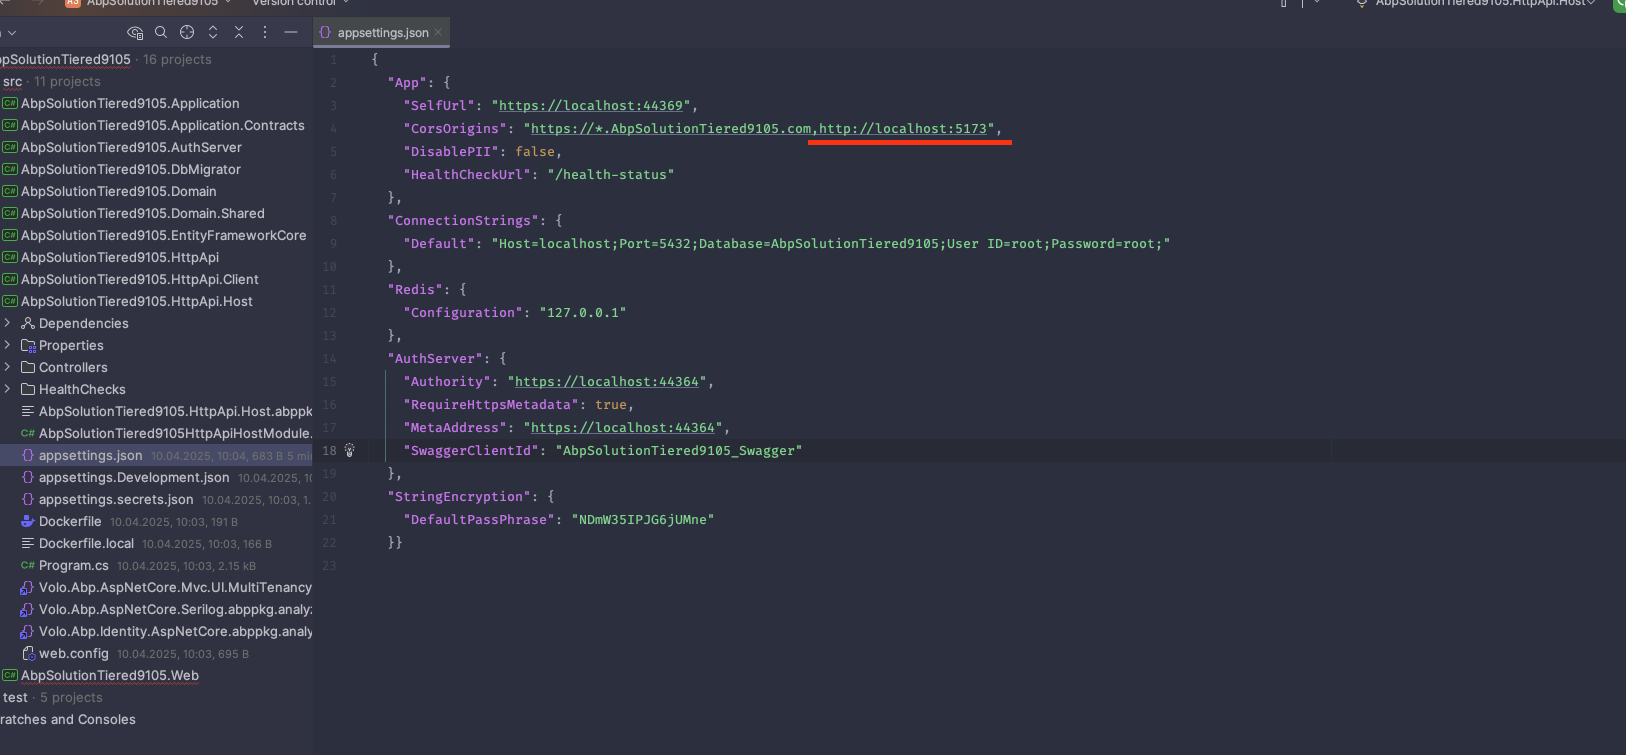Viewport: 1626px width, 755px height.
Task: Open the Explorer panel three-dot options menu
Action: click(265, 32)
